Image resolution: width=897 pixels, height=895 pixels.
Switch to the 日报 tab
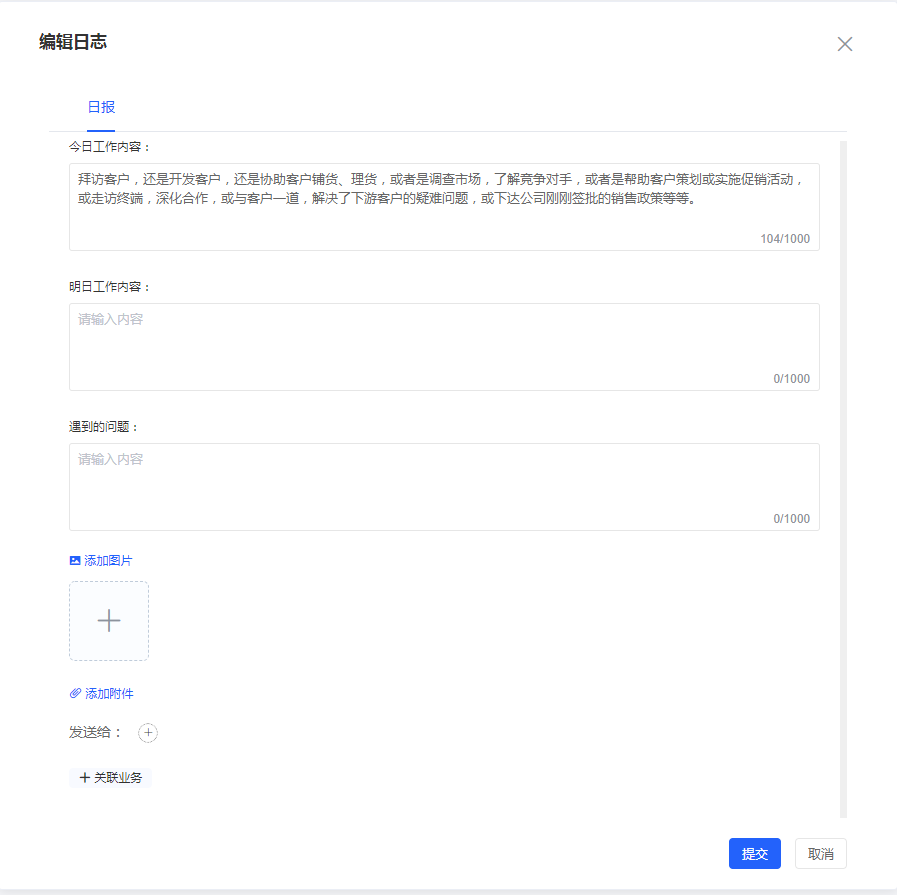(x=101, y=107)
